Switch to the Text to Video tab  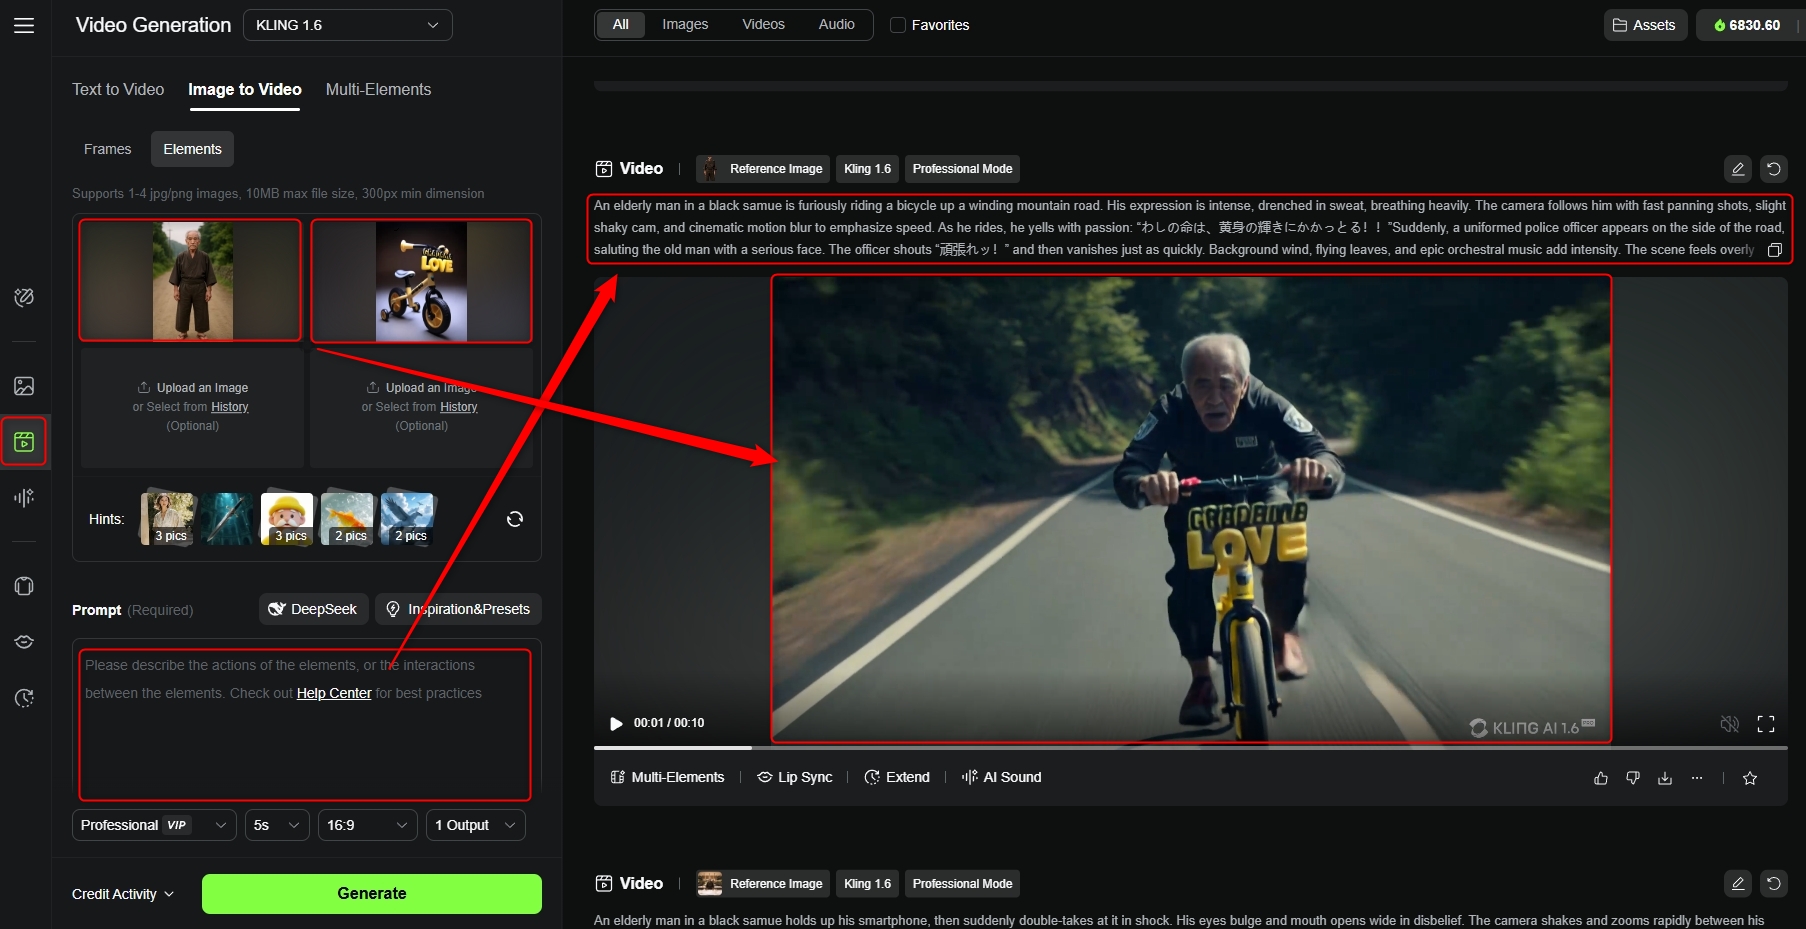tap(118, 89)
